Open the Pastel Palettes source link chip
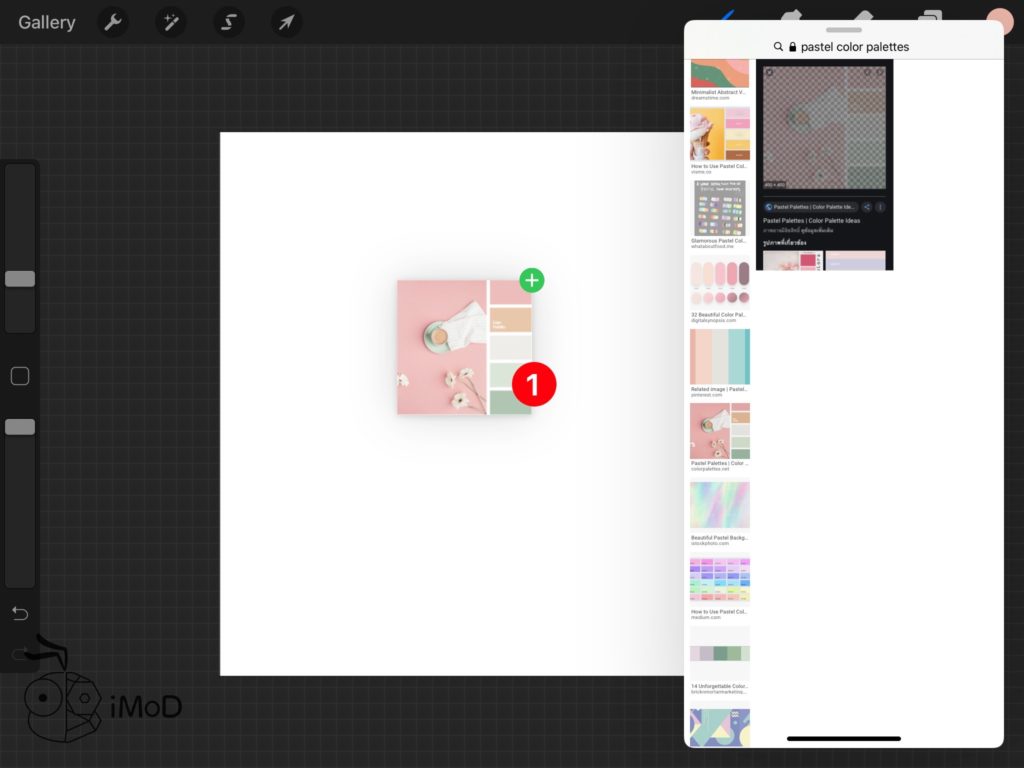Image resolution: width=1024 pixels, height=768 pixels. coord(811,207)
